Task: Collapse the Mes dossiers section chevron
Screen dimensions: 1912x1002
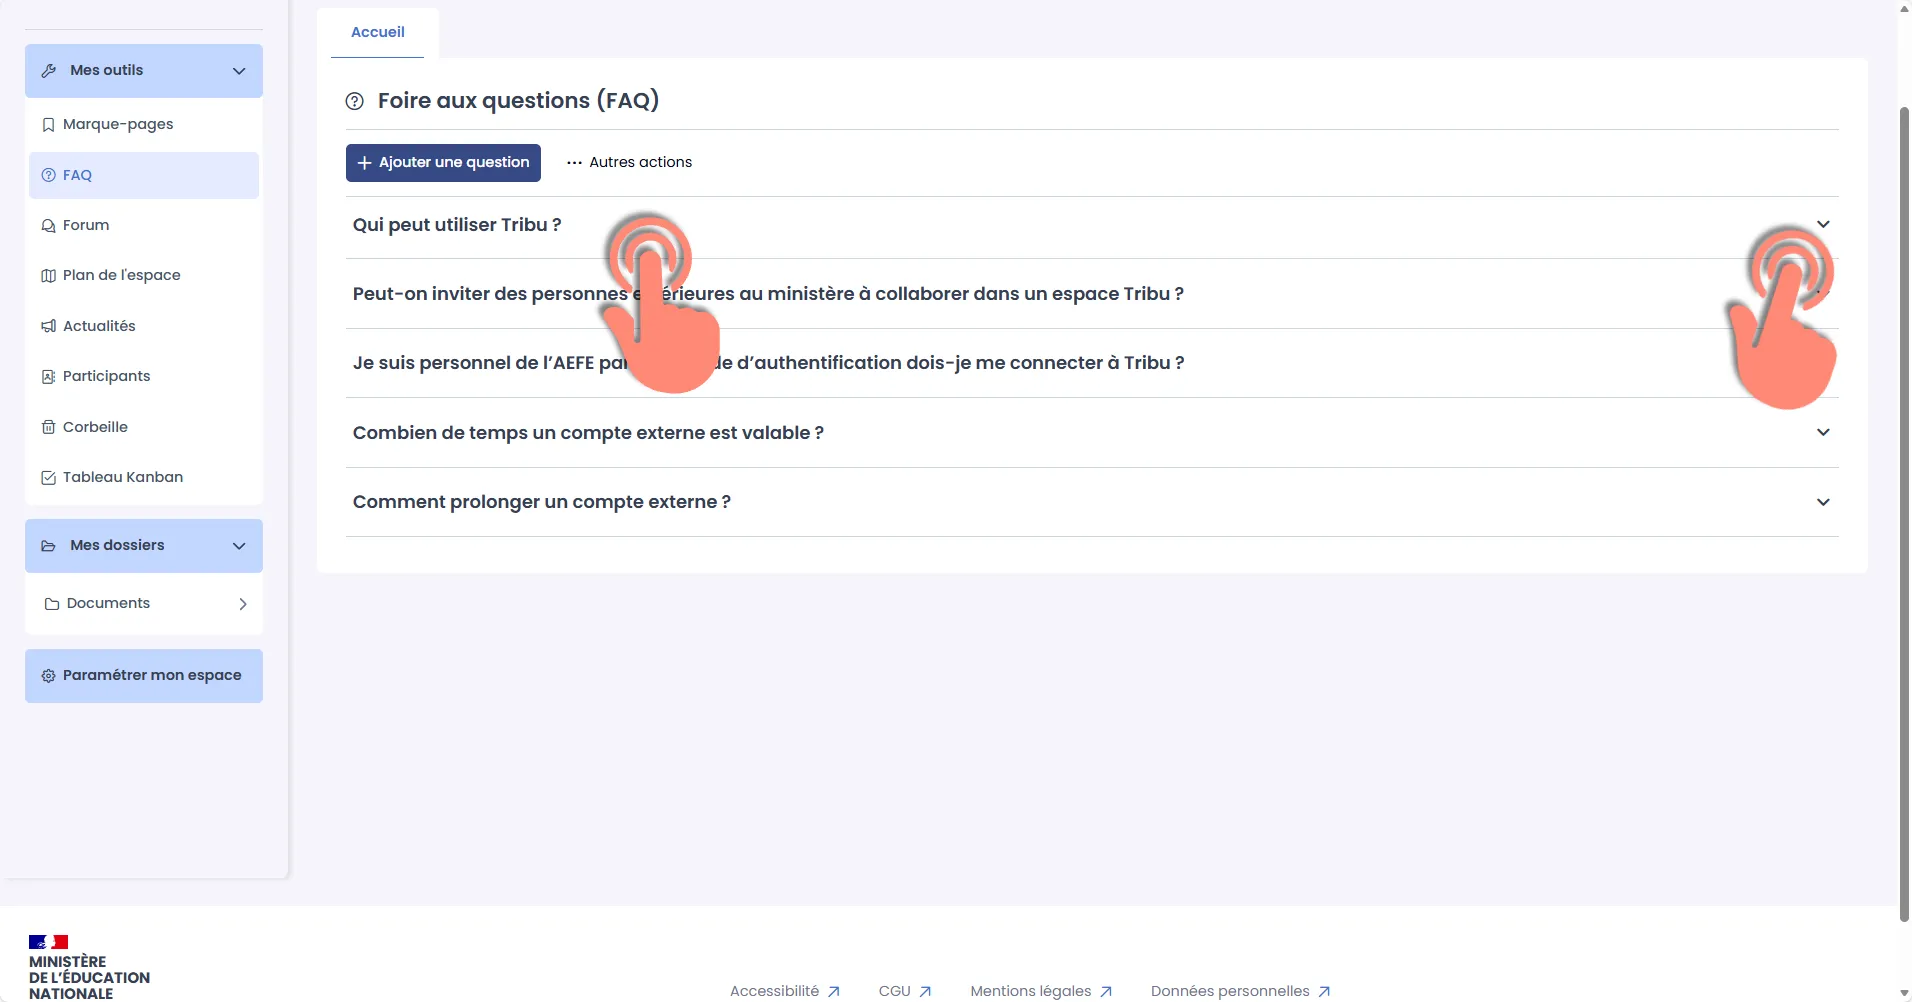Action: [239, 546]
